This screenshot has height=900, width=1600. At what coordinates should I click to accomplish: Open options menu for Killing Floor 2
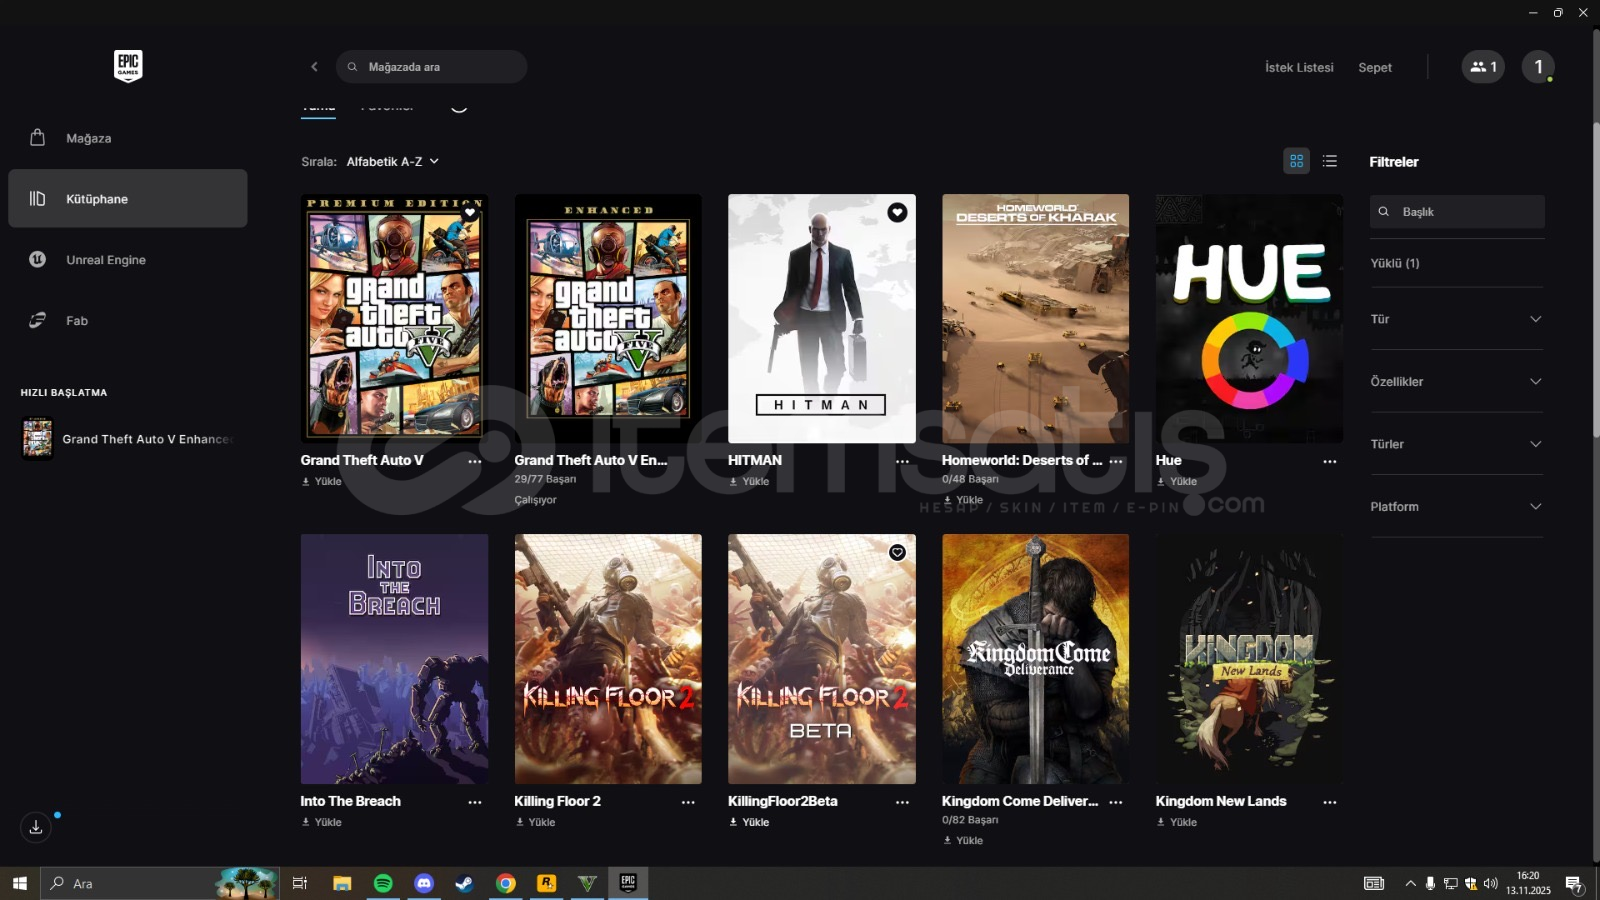point(688,802)
